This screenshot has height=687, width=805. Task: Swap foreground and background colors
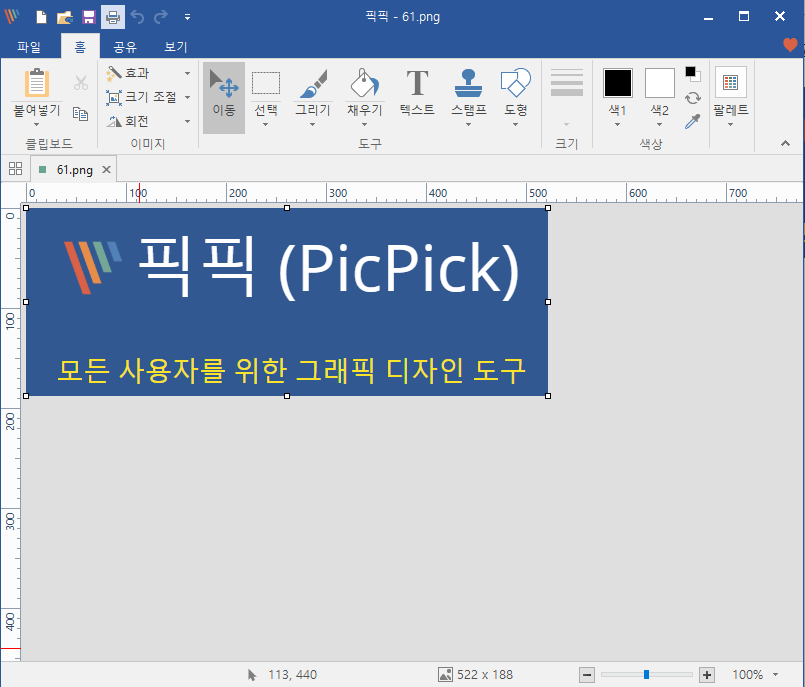point(693,98)
